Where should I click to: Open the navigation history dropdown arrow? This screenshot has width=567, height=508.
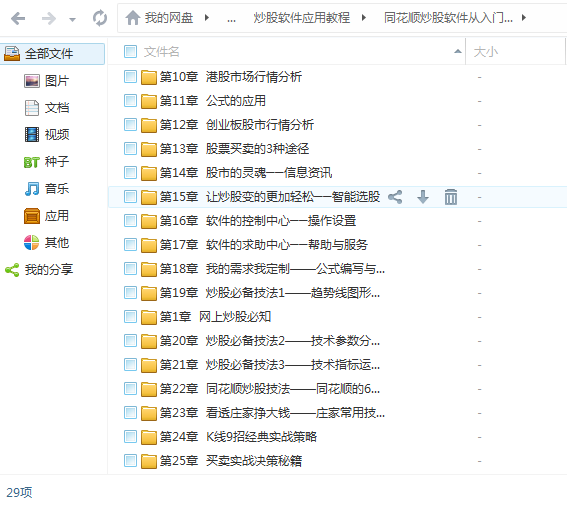point(72,20)
